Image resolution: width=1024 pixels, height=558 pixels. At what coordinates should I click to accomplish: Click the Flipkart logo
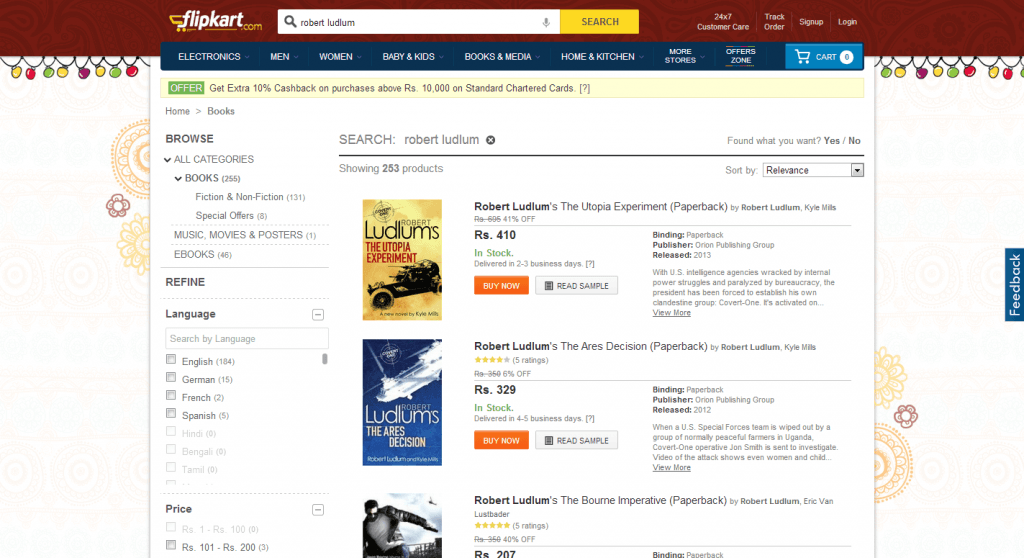point(216,21)
